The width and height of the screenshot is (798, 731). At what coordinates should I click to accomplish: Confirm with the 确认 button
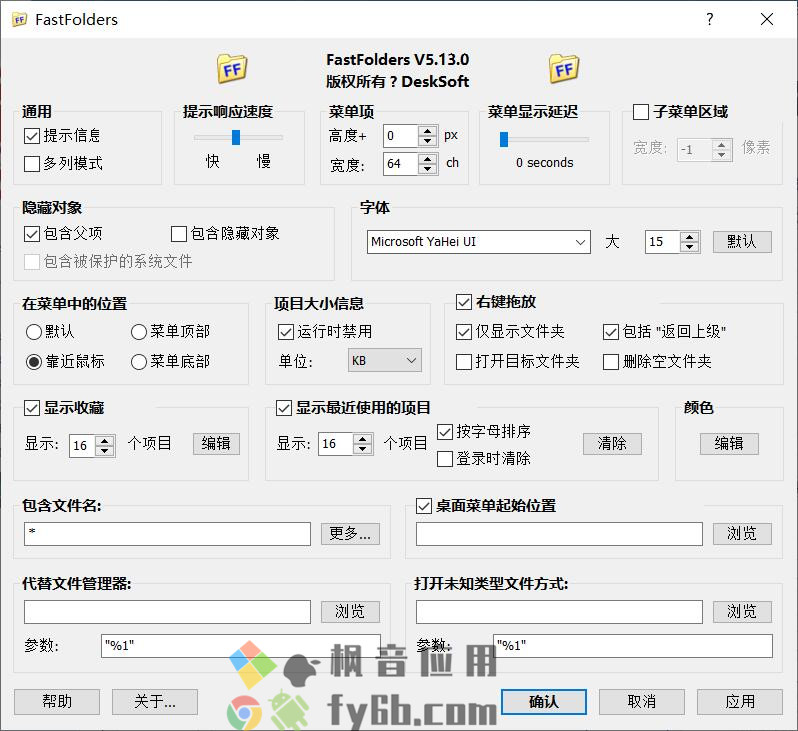pos(544,702)
